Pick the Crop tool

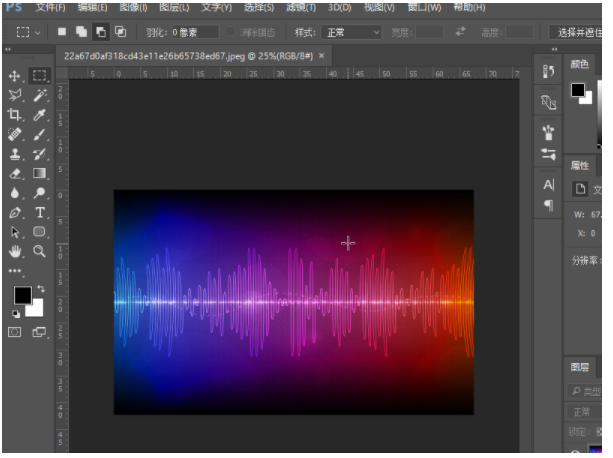(14, 115)
